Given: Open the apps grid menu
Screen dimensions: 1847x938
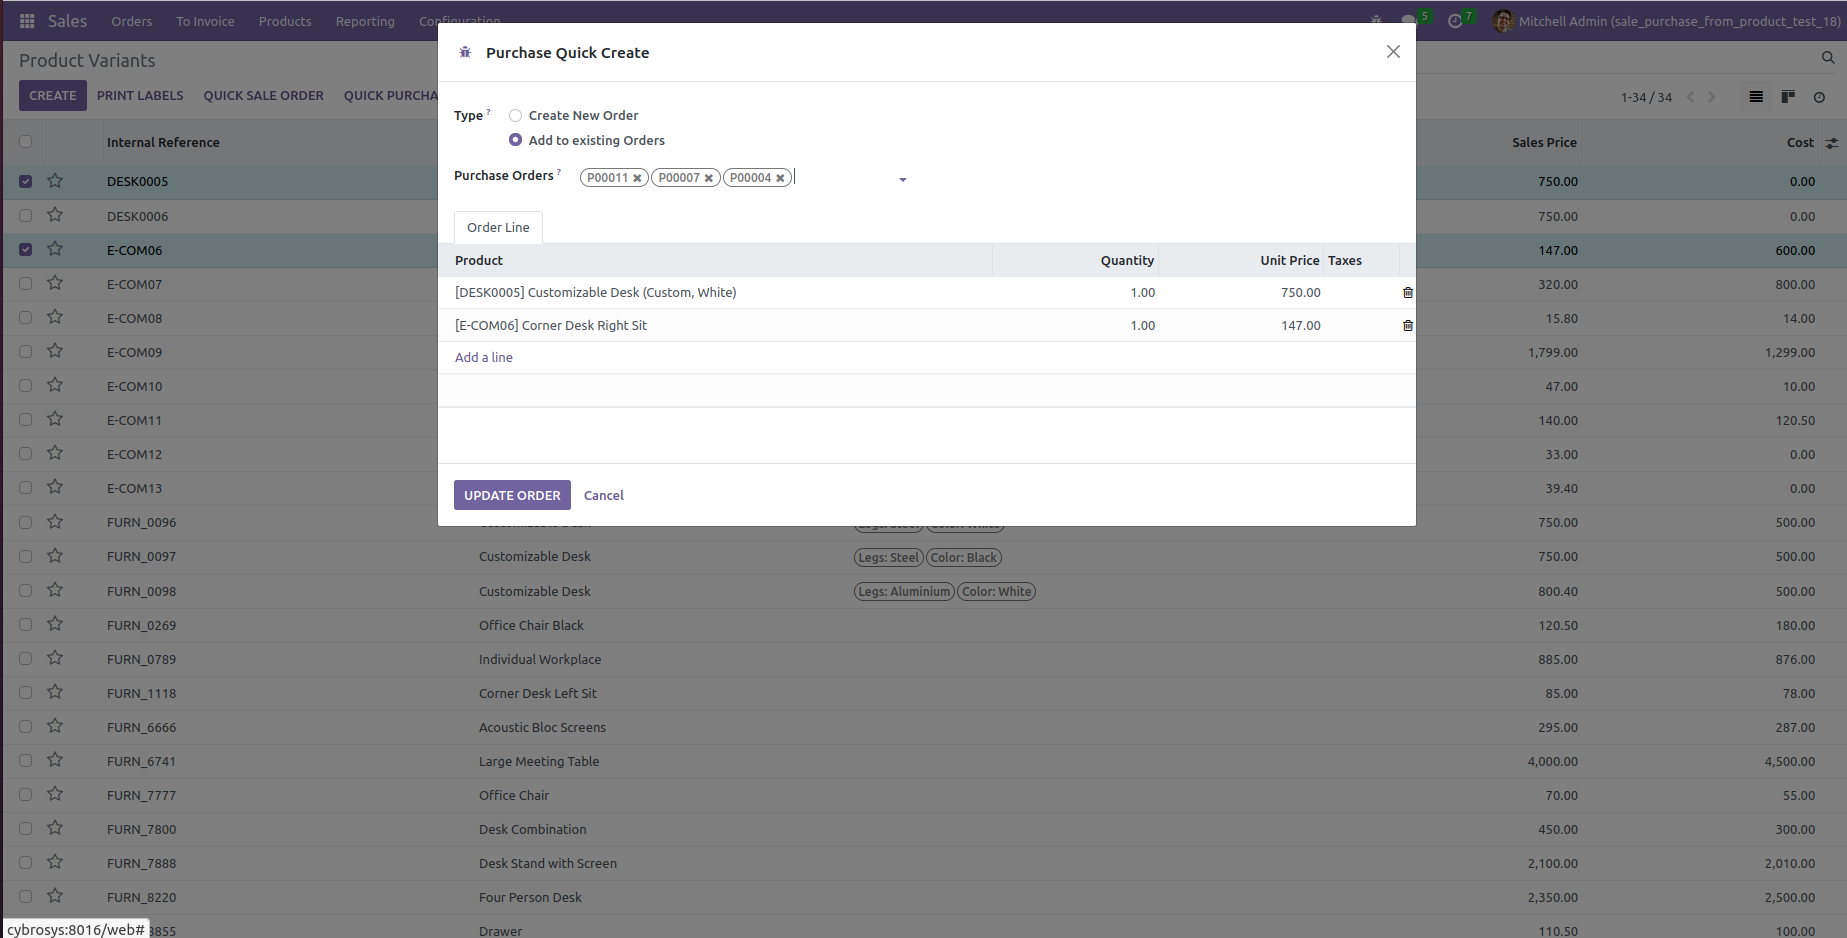Looking at the screenshot, I should pyautogui.click(x=27, y=21).
